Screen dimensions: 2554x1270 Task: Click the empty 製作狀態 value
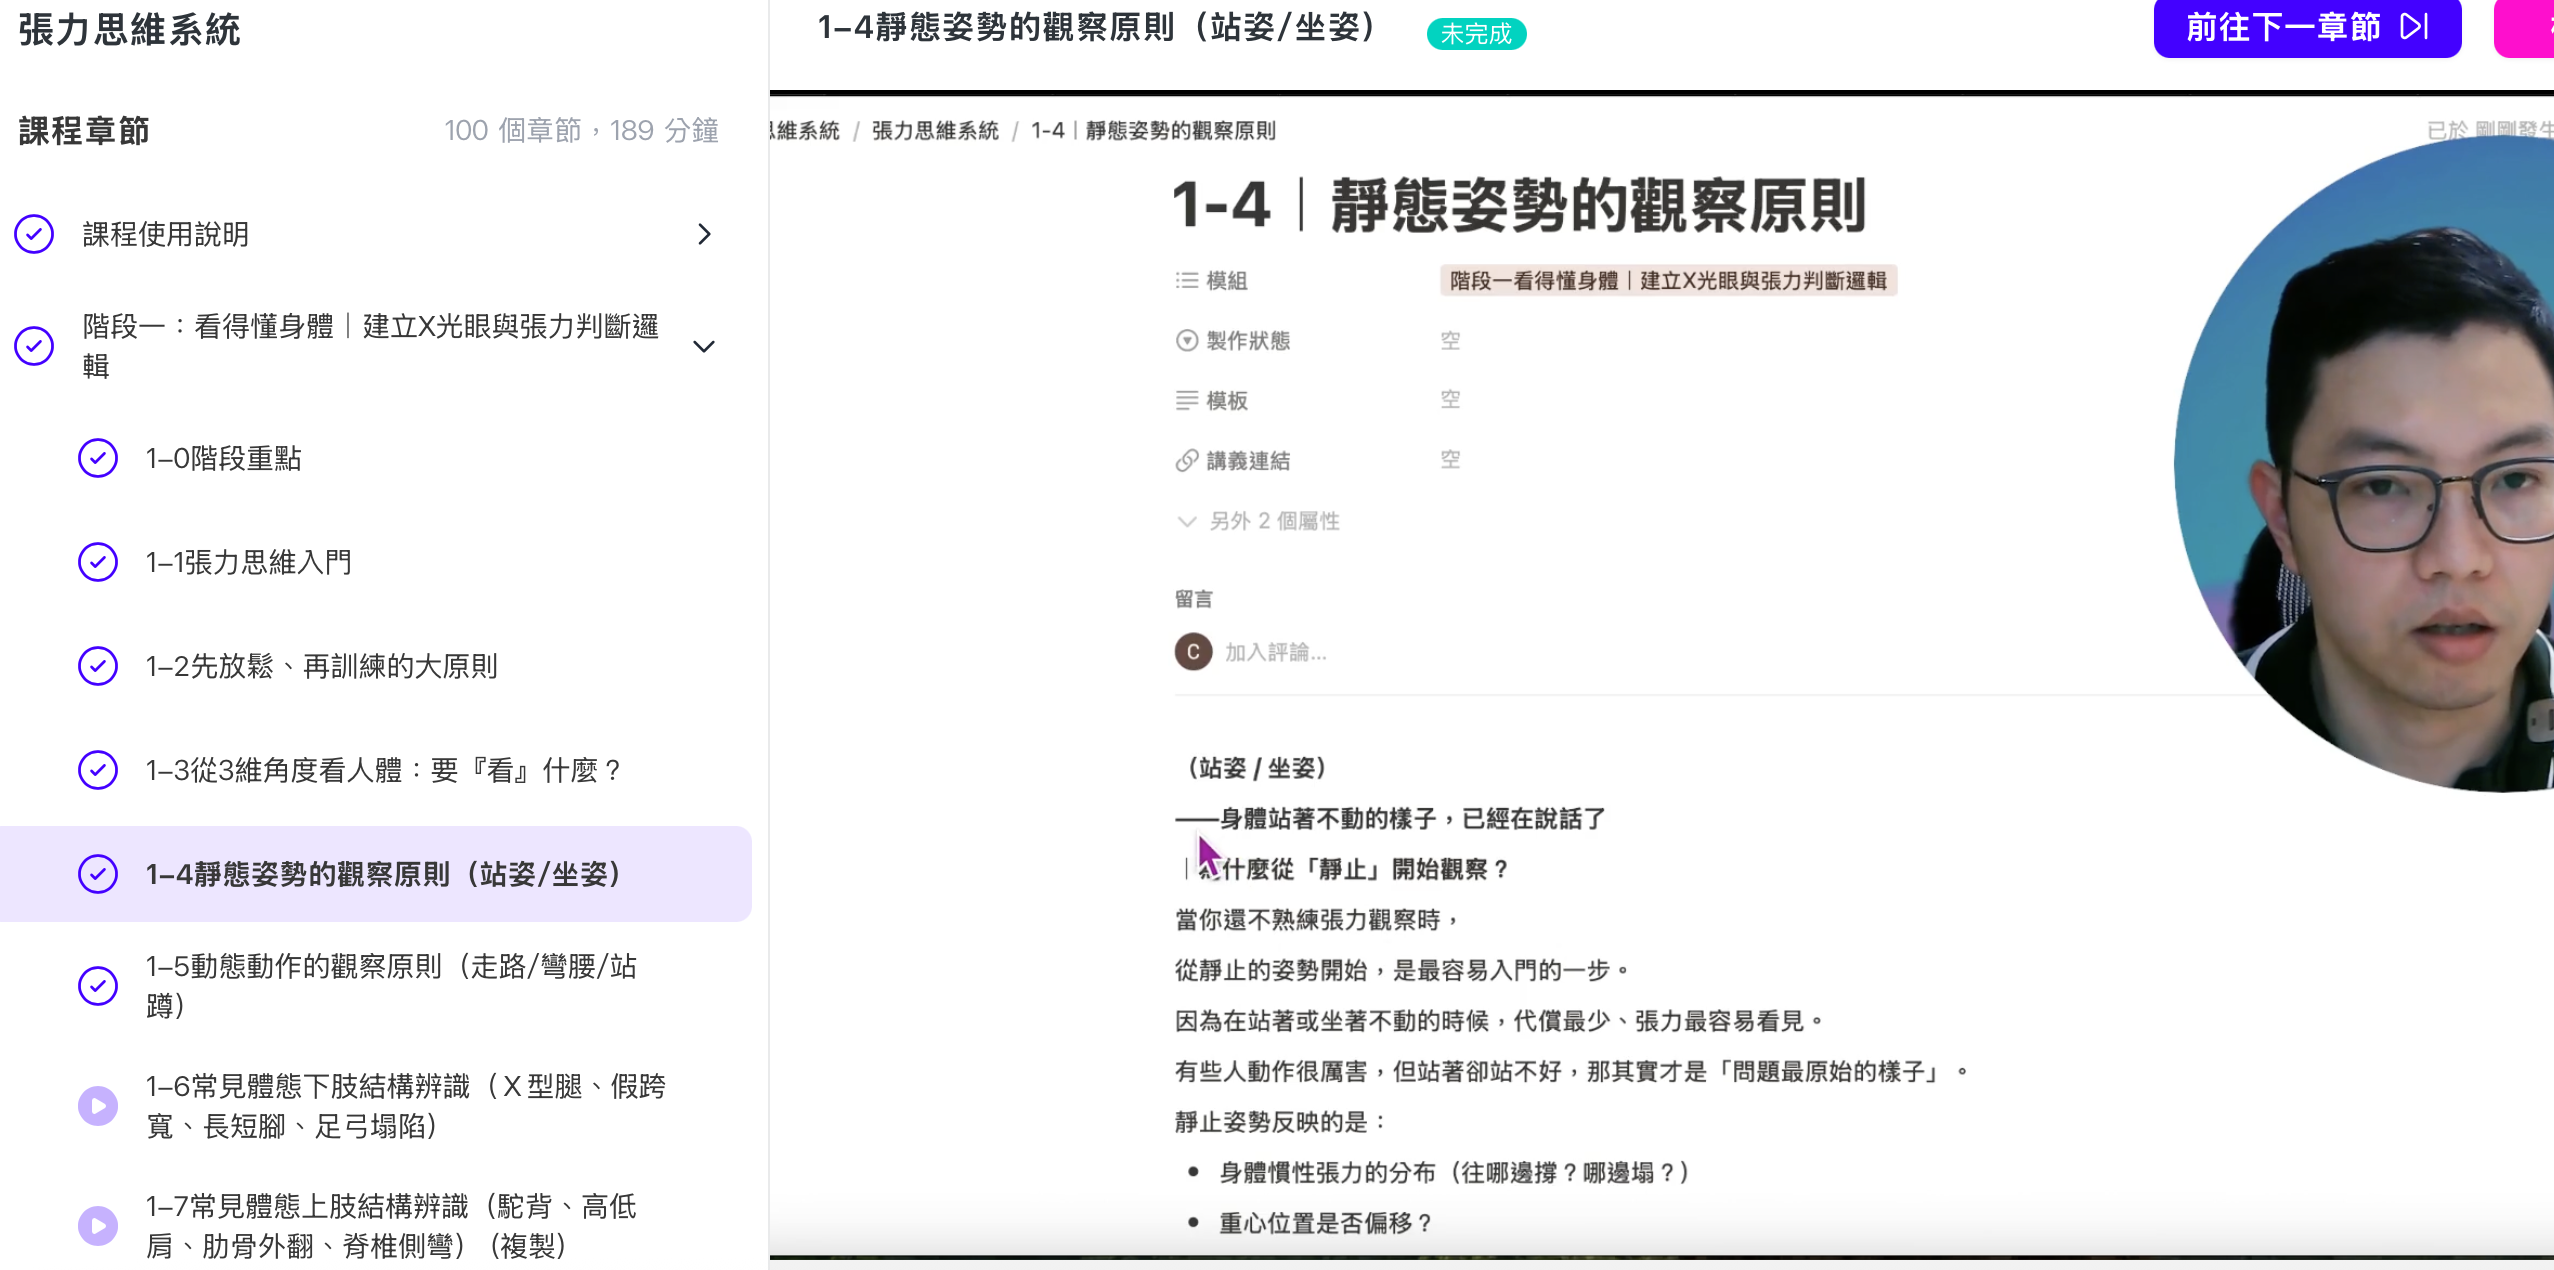1450,341
